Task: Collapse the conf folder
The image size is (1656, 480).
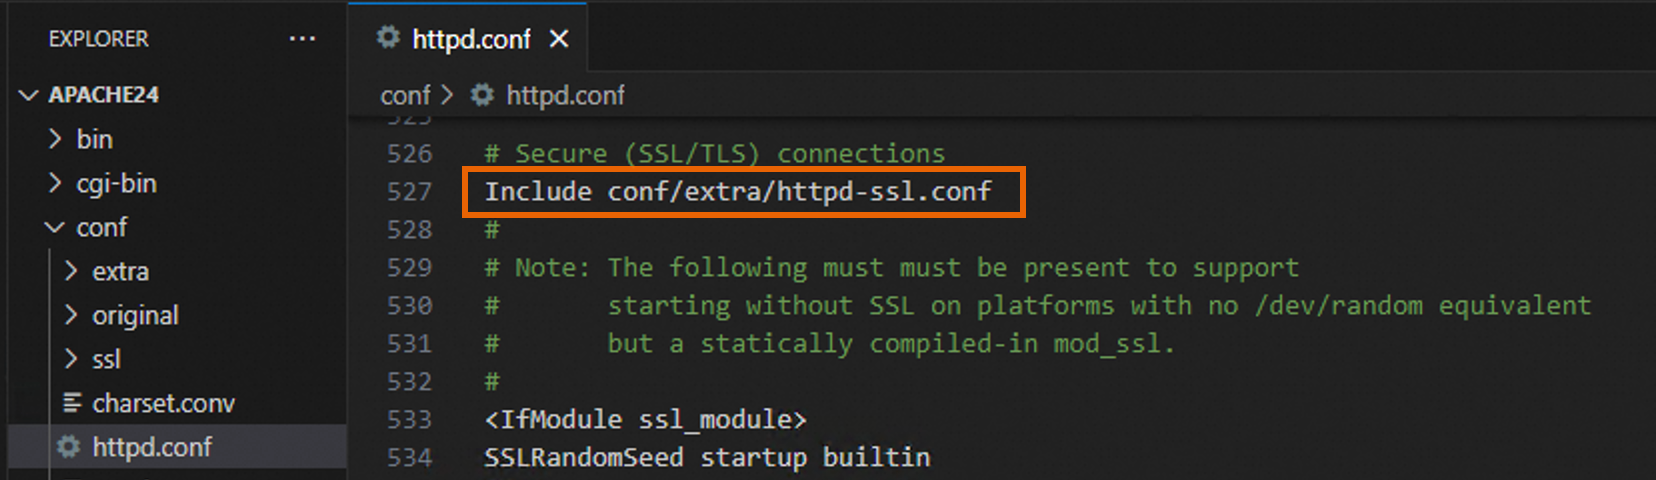Action: [56, 227]
